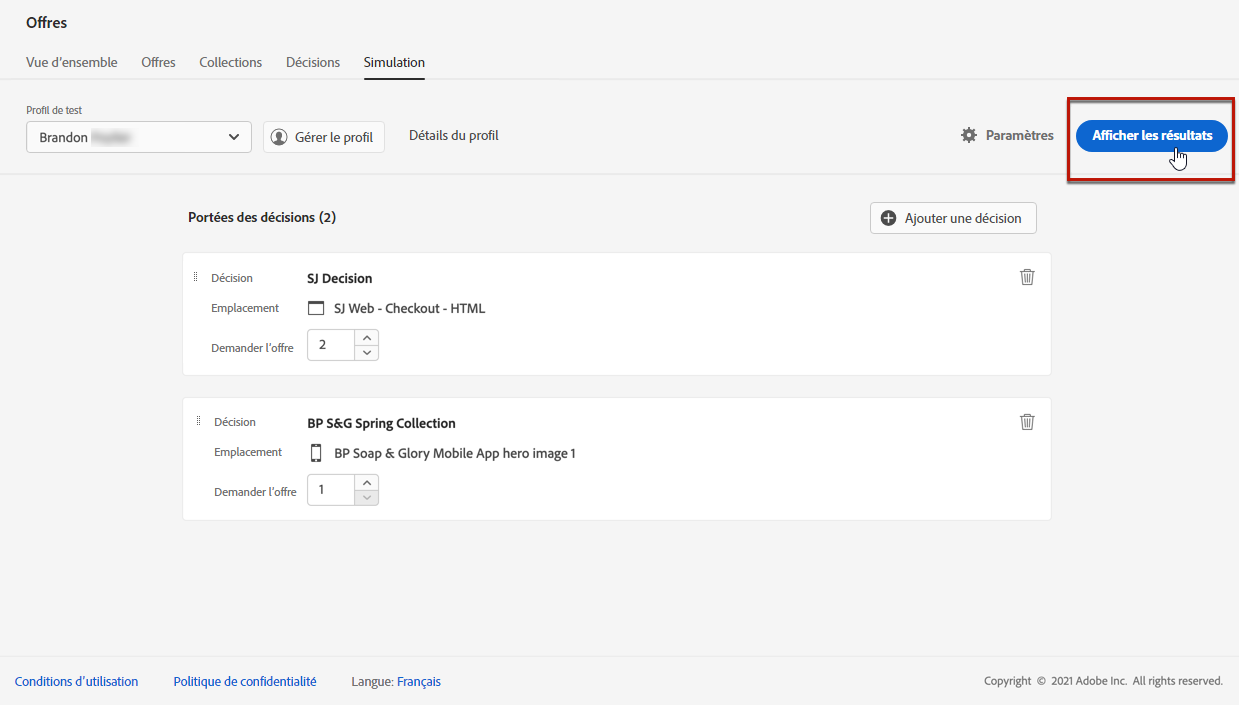Viewport: 1239px width, 705px height.
Task: Click the drag handle of BP S&G Spring Collection
Action: [x=198, y=421]
